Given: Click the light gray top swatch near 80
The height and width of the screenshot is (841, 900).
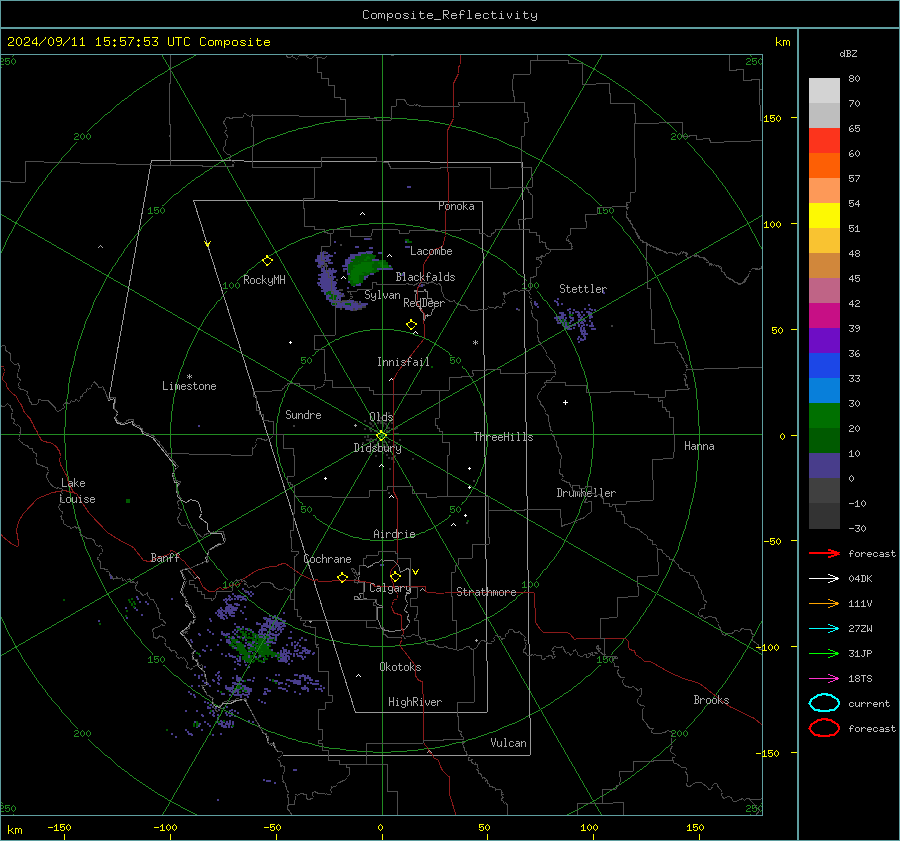Looking at the screenshot, I should pos(824,90).
